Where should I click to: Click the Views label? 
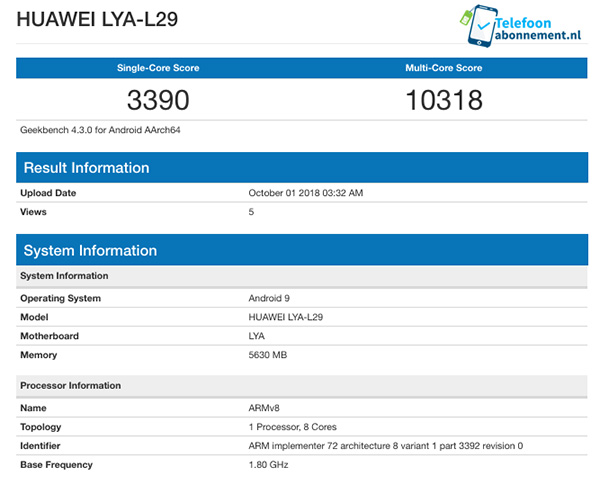point(33,212)
